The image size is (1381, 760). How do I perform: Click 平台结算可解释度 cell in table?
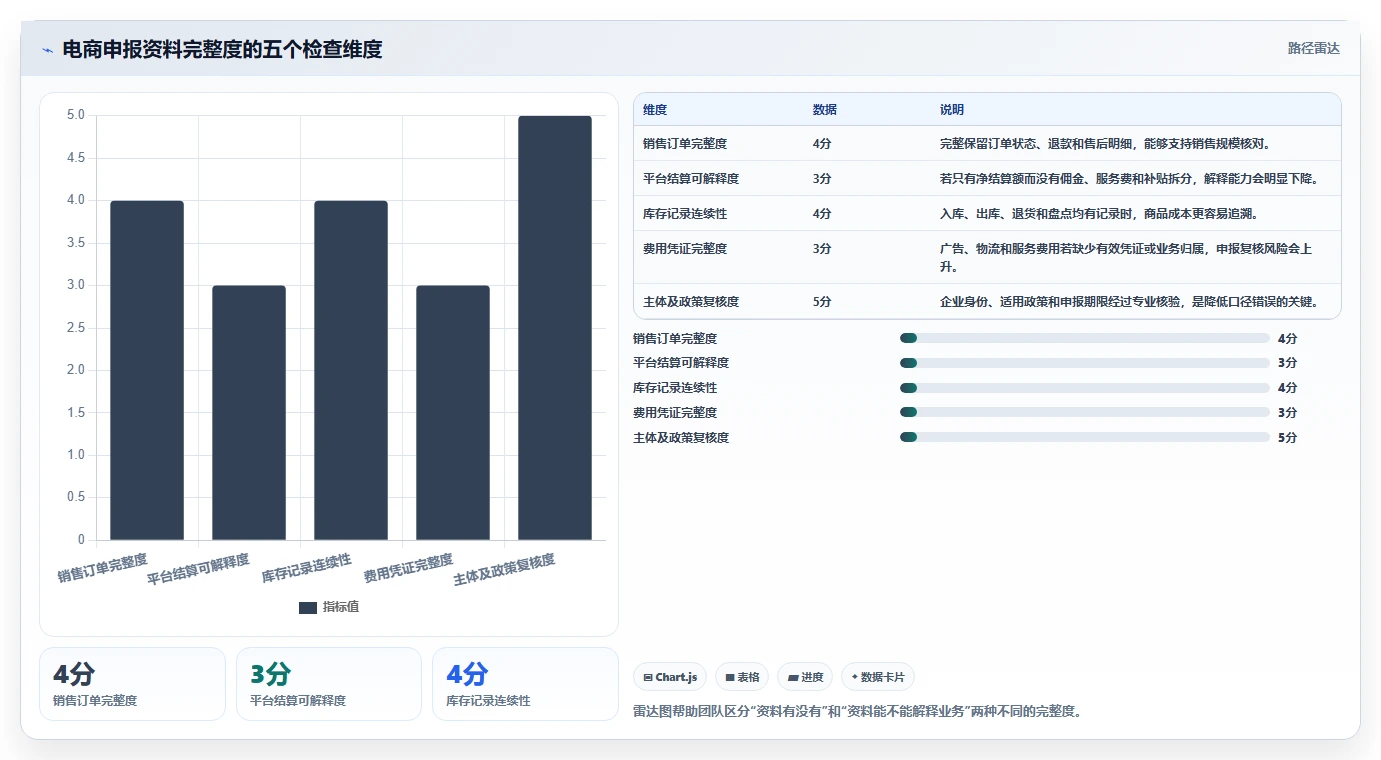pos(691,179)
